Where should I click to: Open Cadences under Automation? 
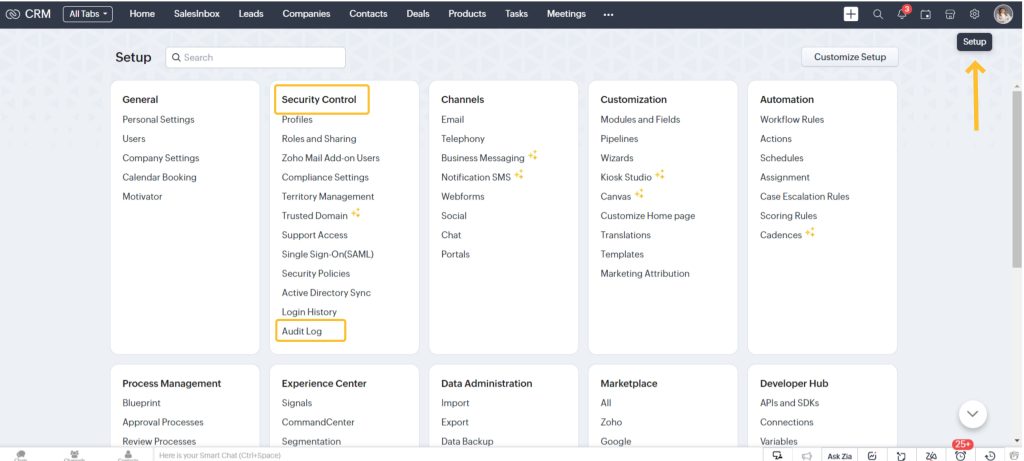point(780,235)
